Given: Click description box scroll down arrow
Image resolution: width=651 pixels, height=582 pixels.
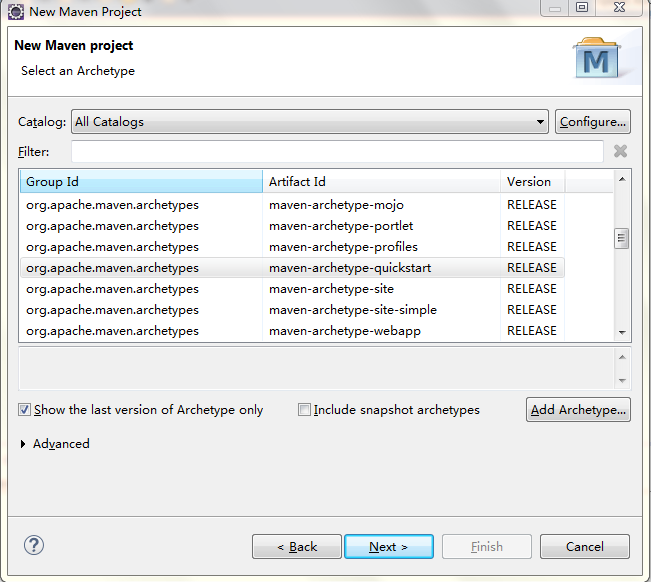Looking at the screenshot, I should 622,380.
